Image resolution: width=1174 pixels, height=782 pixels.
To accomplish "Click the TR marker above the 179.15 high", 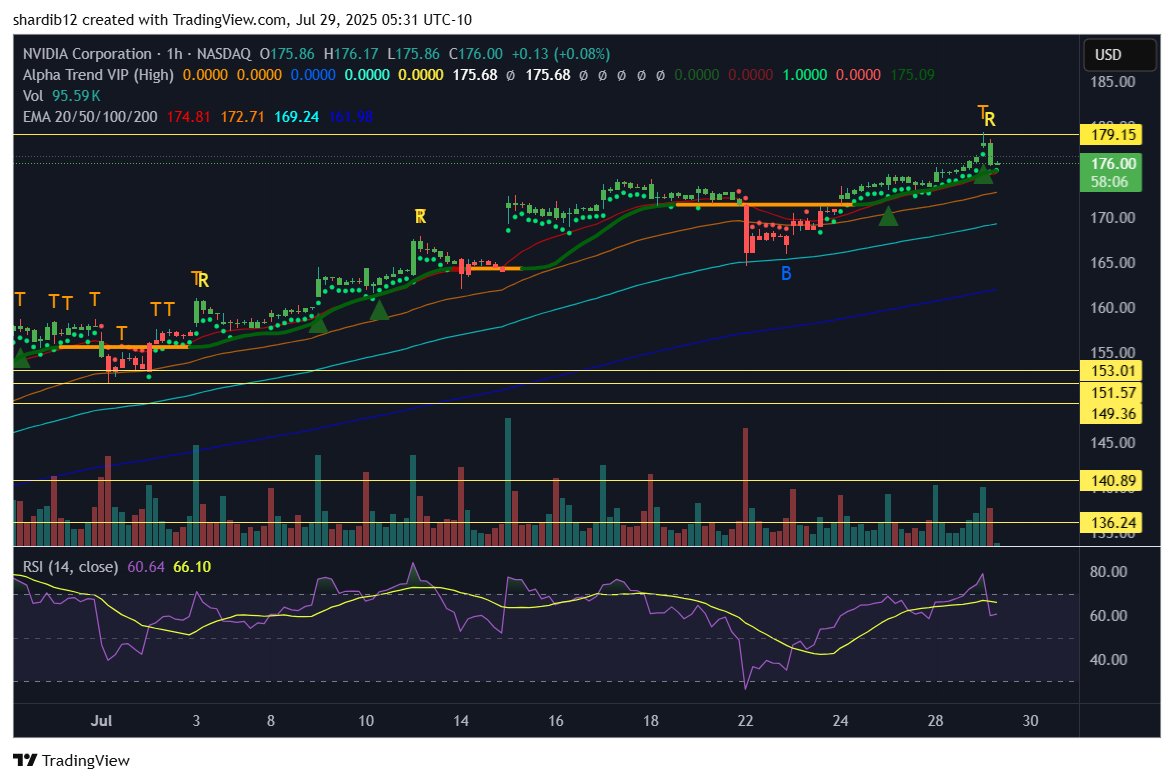I will pyautogui.click(x=987, y=116).
